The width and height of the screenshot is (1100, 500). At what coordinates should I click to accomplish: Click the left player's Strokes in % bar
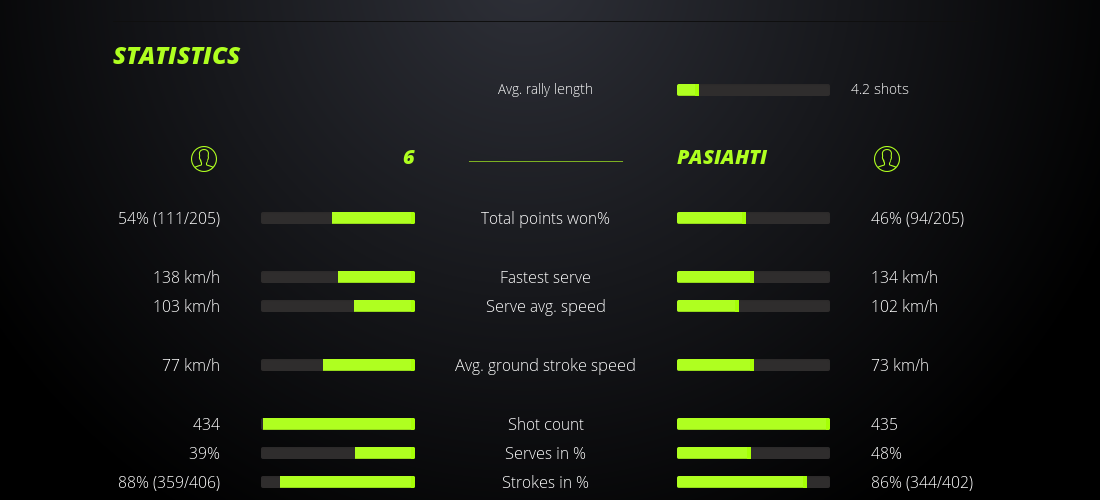338,482
